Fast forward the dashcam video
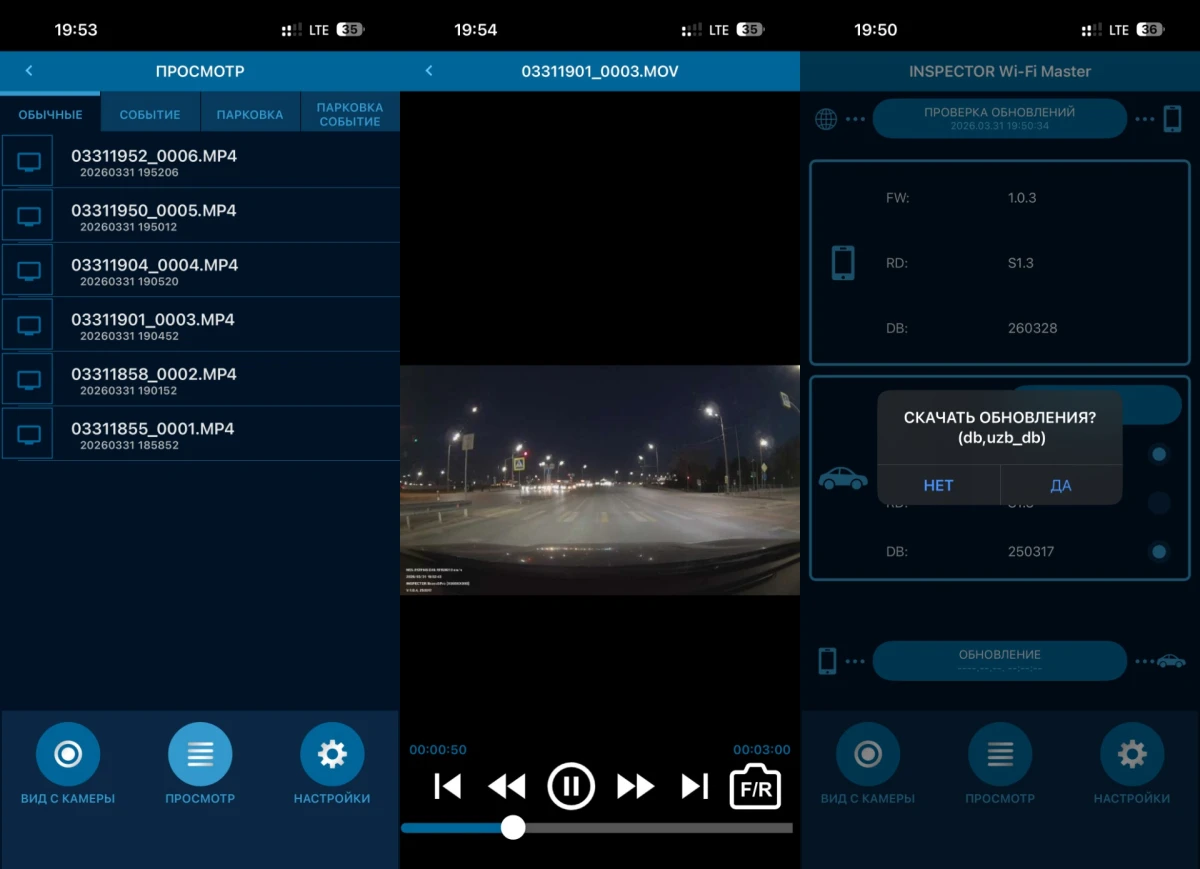 click(635, 786)
